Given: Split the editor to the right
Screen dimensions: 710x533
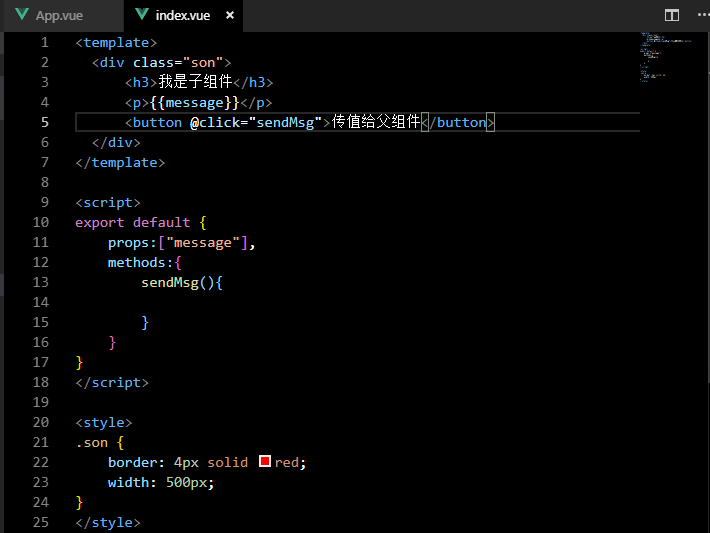Looking at the screenshot, I should [x=672, y=15].
